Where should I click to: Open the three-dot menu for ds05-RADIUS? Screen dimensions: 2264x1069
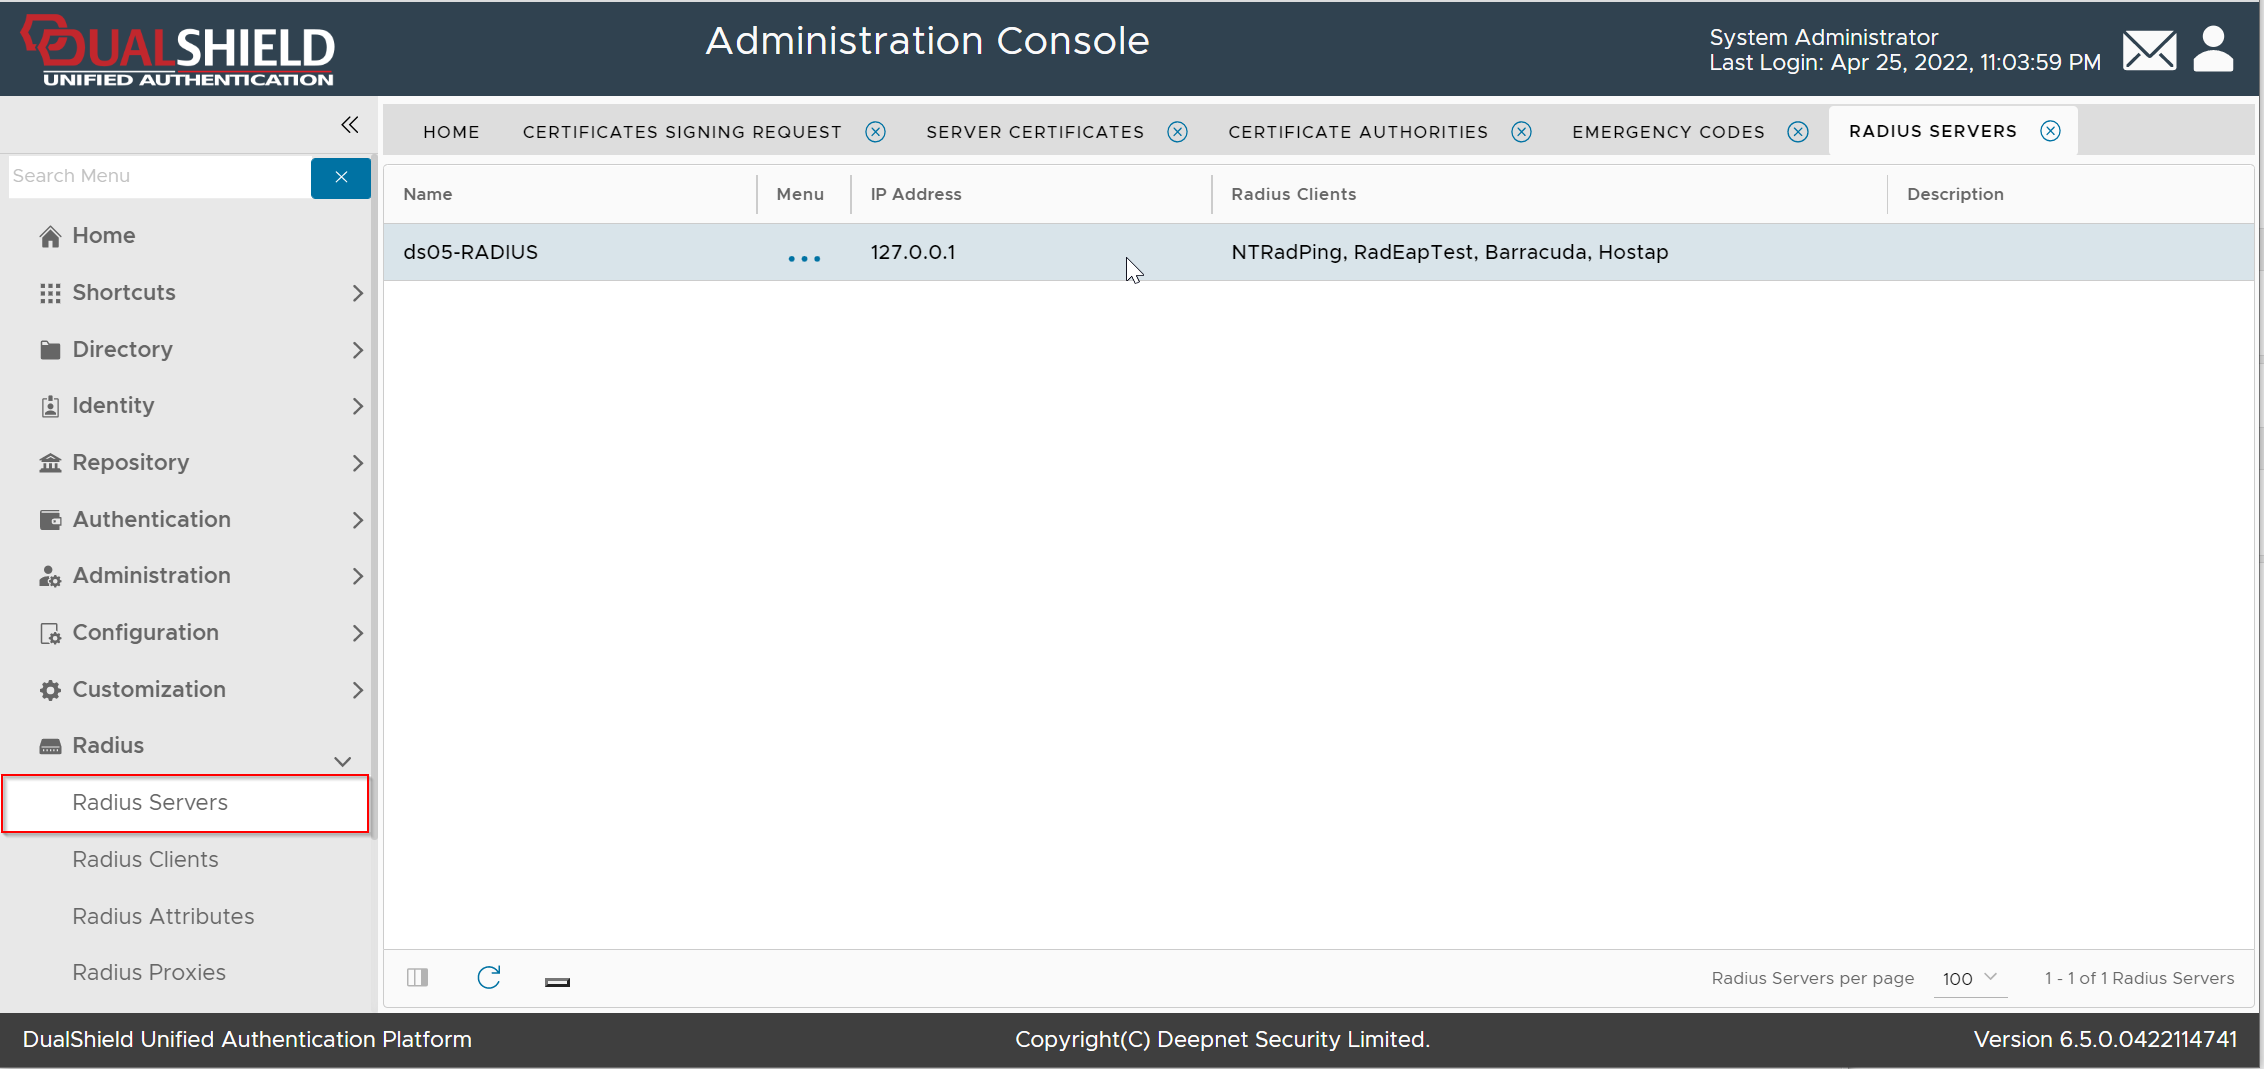[803, 258]
